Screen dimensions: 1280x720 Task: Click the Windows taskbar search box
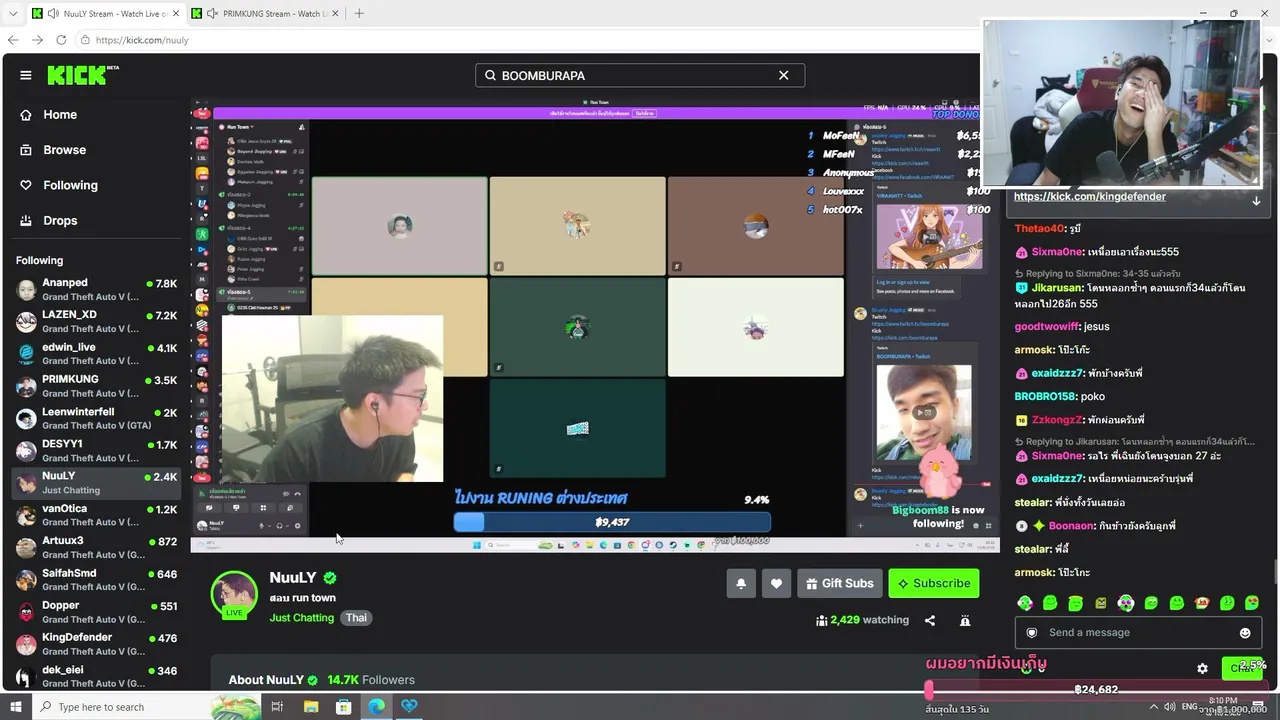click(146, 707)
